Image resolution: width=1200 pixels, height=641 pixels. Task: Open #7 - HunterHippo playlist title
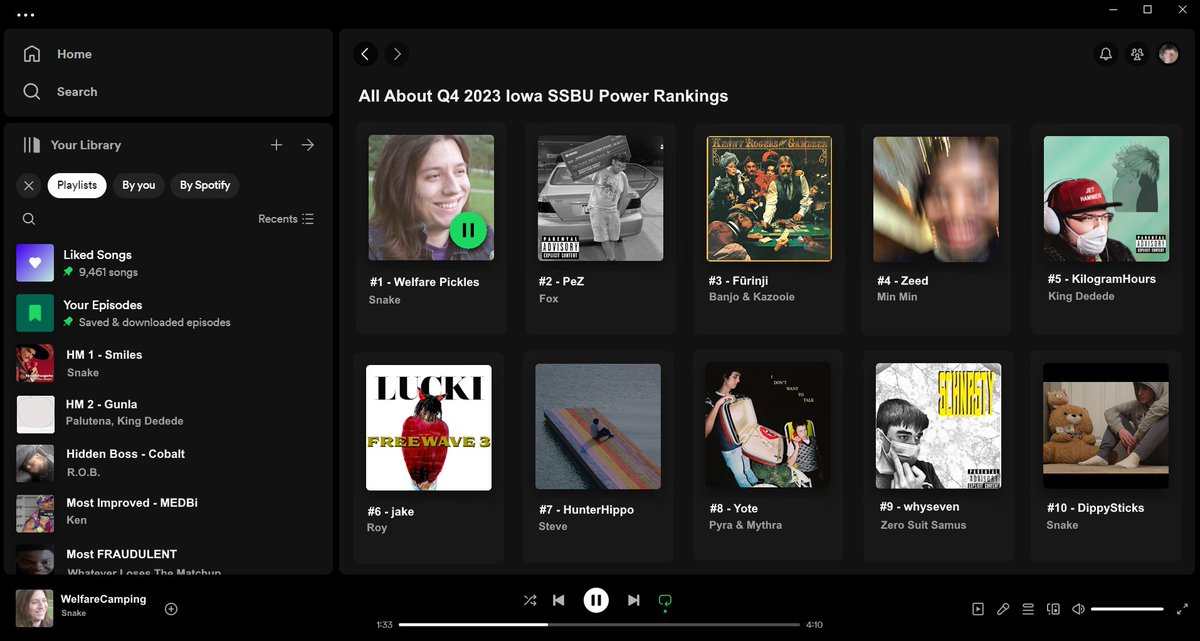coord(587,510)
